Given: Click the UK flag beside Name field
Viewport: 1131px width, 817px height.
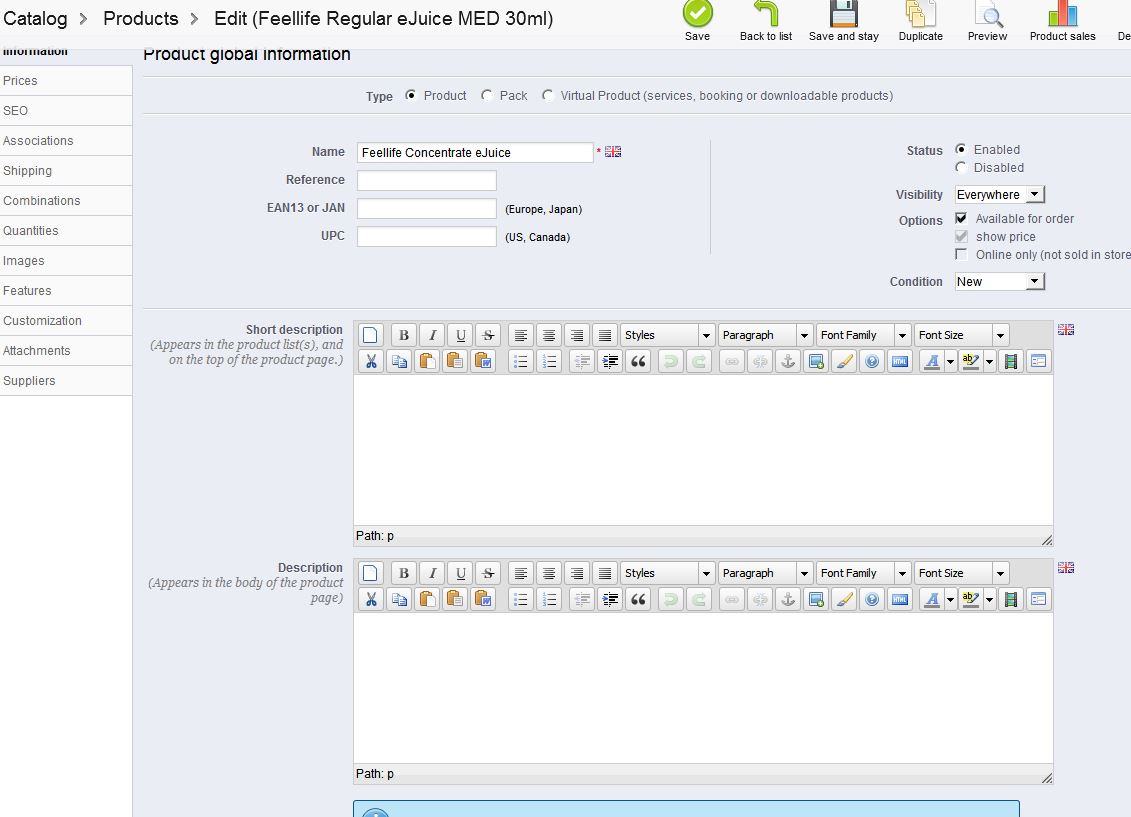Looking at the screenshot, I should click(612, 151).
